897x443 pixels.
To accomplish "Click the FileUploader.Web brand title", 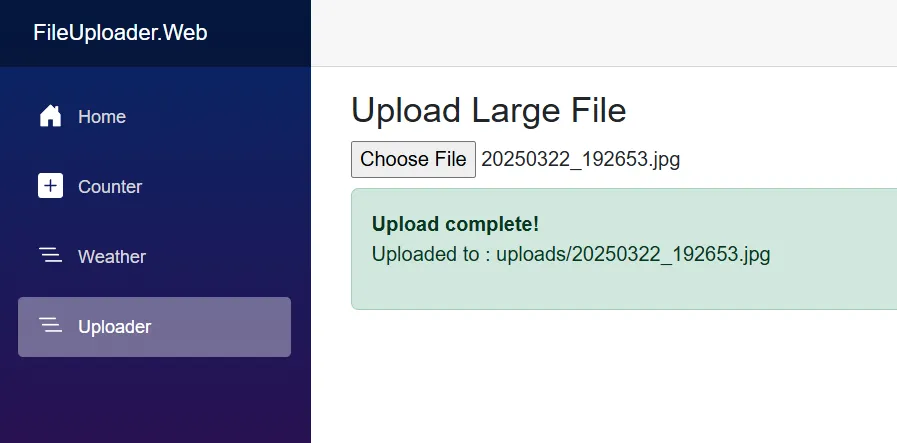I will pyautogui.click(x=120, y=33).
